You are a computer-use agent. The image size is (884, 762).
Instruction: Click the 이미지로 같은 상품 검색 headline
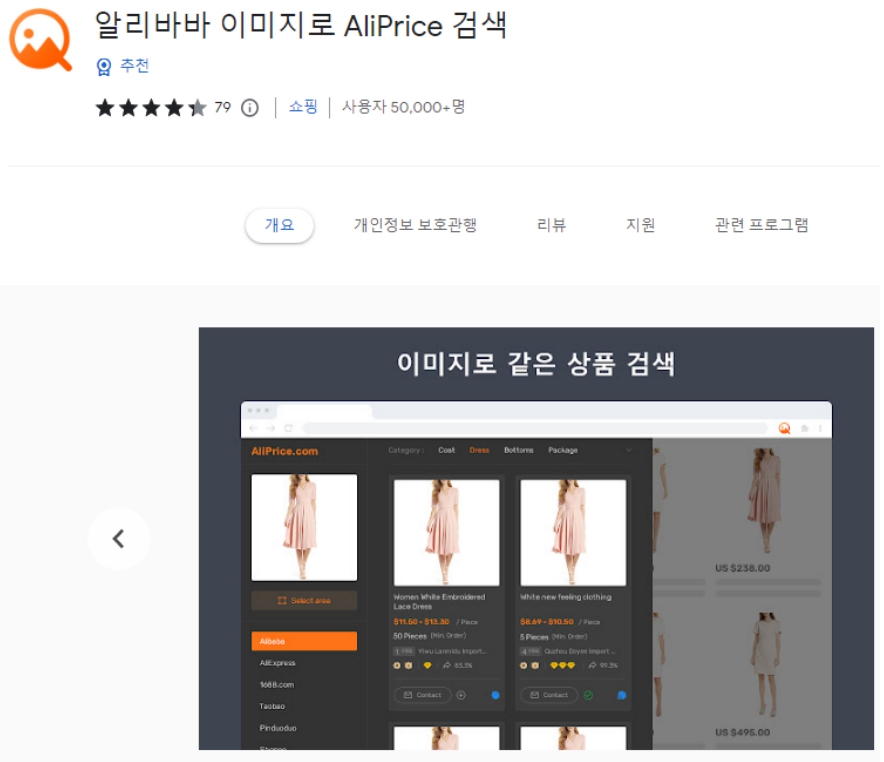pos(536,363)
